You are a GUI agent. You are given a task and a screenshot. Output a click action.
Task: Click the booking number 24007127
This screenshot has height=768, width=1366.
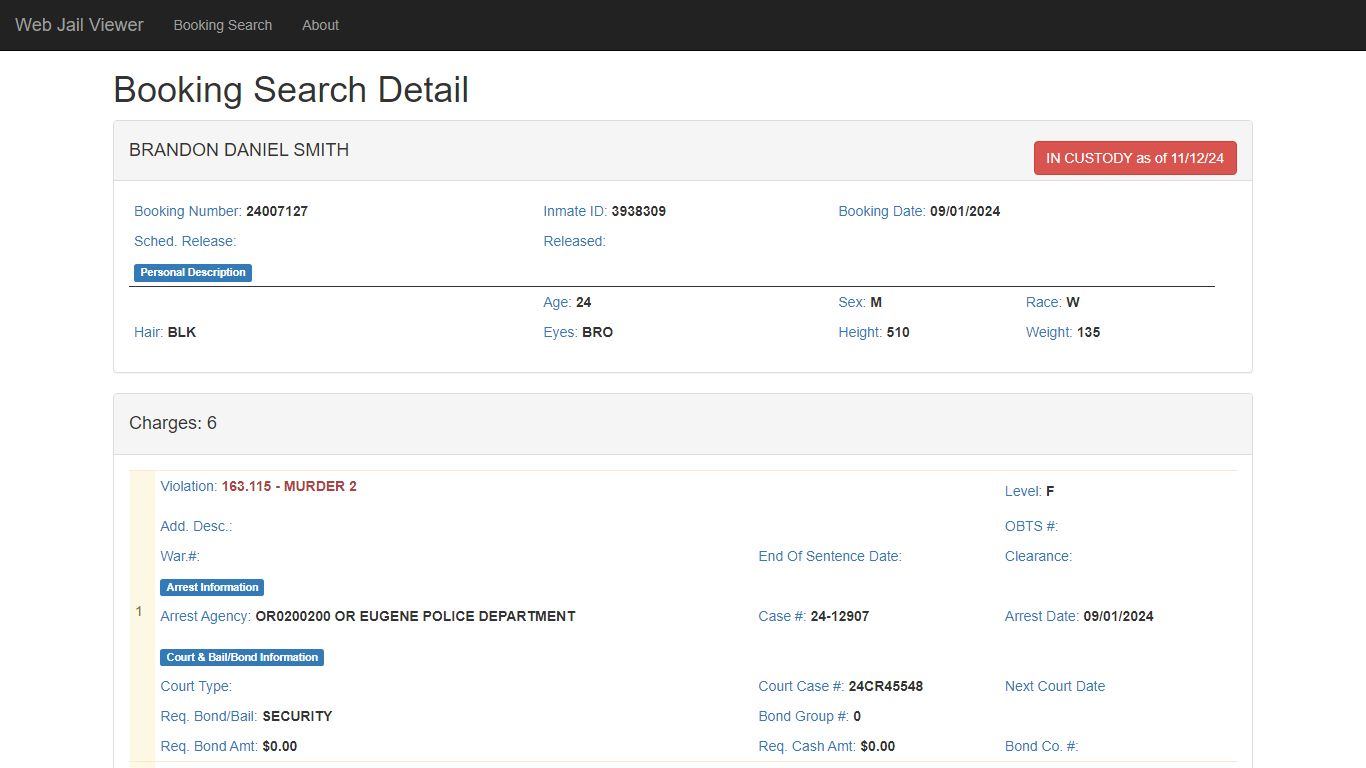coord(277,211)
